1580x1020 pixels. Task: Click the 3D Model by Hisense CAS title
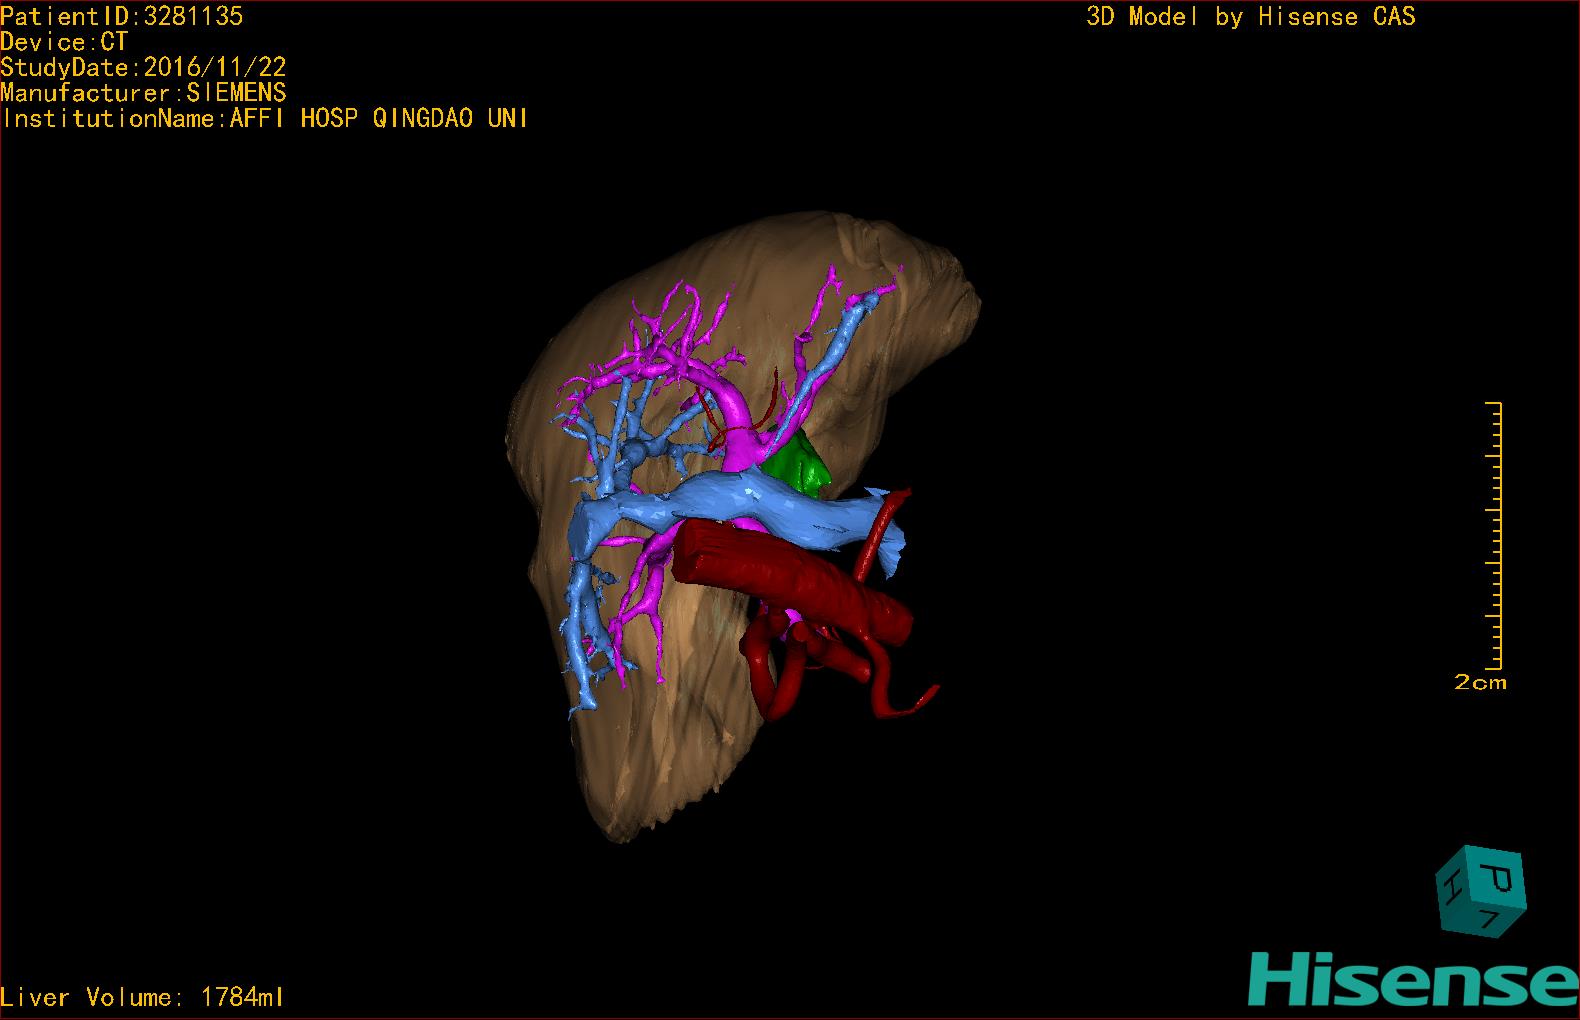(1251, 16)
